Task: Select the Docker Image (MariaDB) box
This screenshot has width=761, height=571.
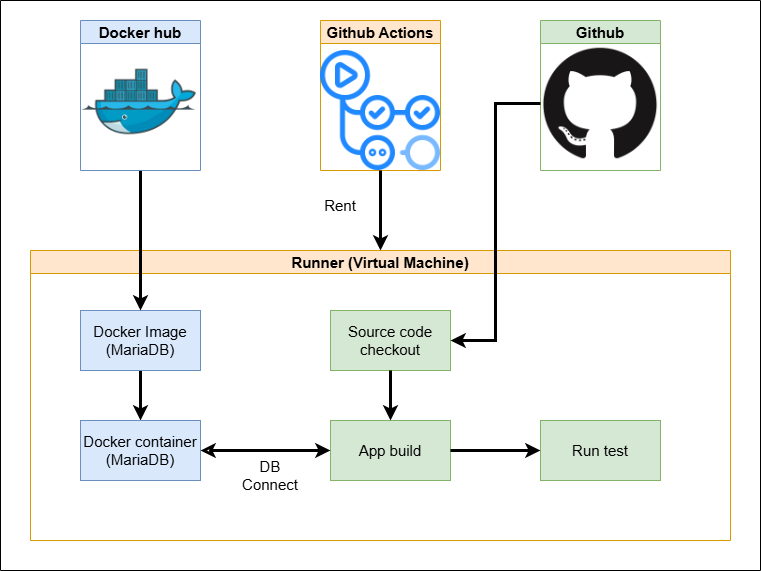Action: [x=140, y=340]
